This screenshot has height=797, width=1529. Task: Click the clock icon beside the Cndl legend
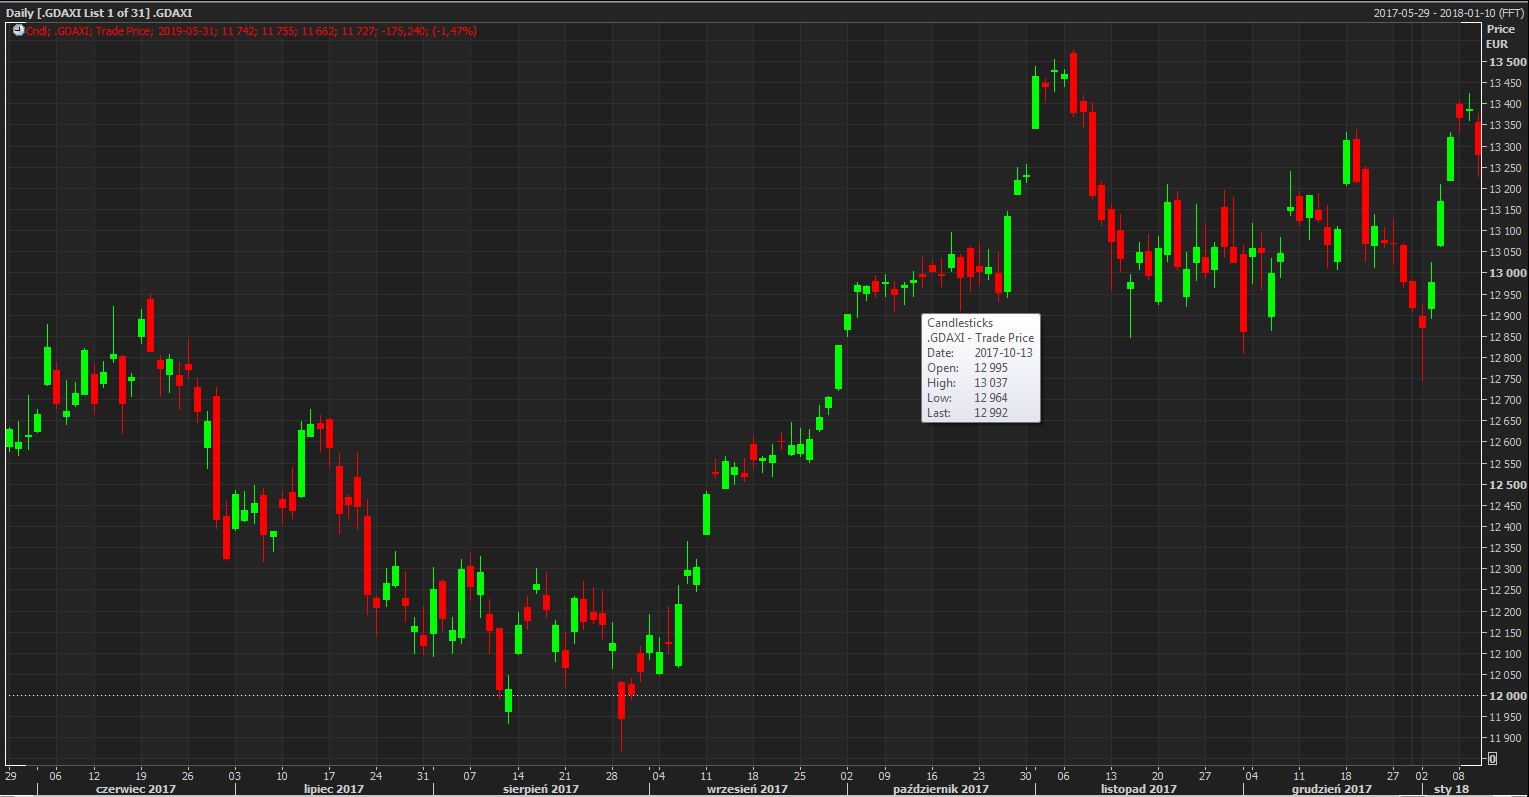(18, 31)
